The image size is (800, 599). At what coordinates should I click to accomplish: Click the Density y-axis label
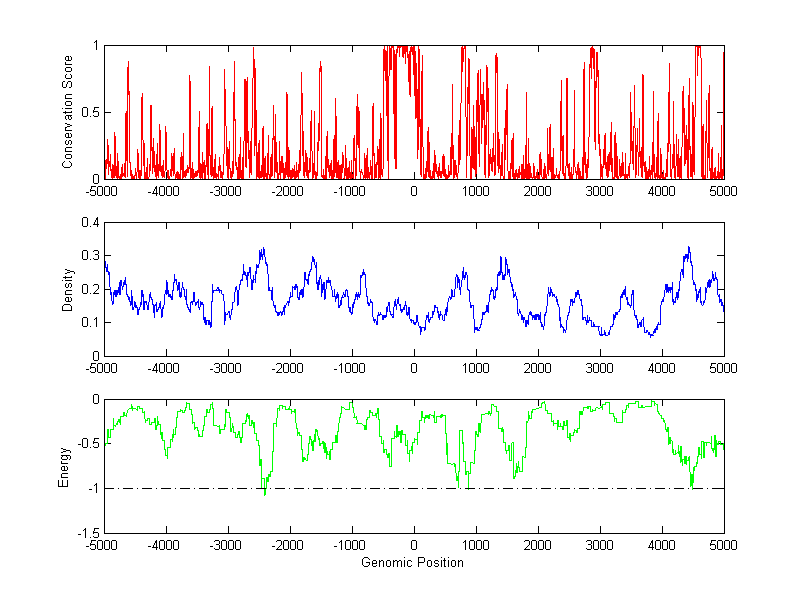pos(68,289)
